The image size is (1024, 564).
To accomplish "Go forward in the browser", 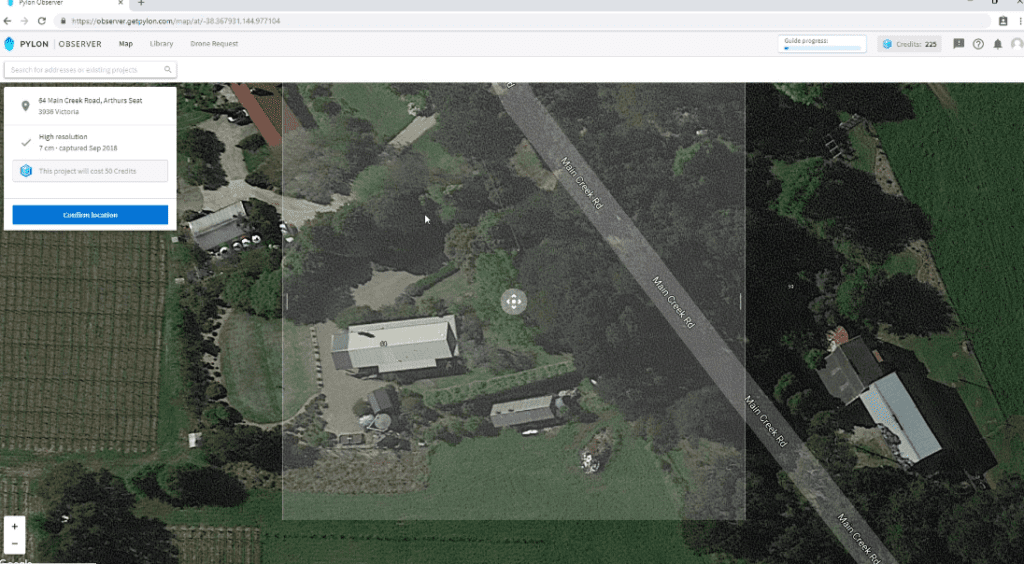I will click(24, 21).
